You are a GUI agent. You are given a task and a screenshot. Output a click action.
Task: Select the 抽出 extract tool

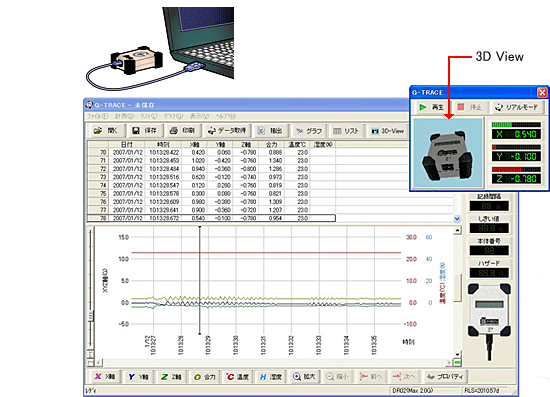(270, 131)
